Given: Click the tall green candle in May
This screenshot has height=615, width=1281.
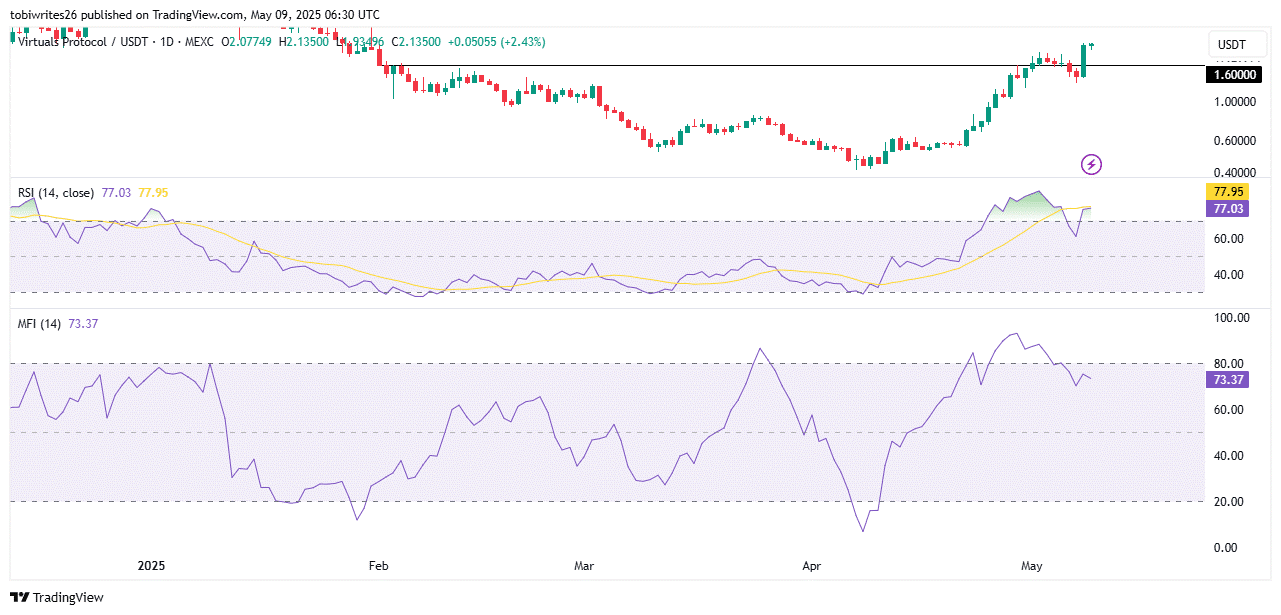Looking at the screenshot, I should (1083, 61).
